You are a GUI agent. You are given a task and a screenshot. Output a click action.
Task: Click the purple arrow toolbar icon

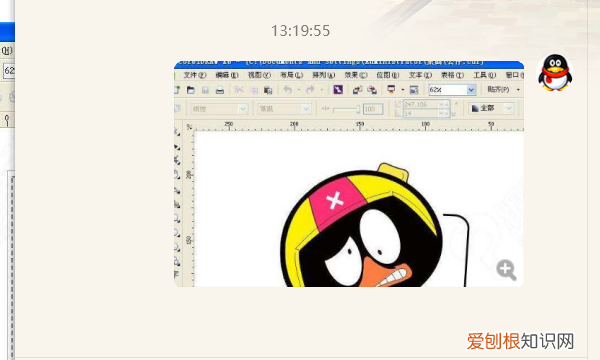(338, 90)
